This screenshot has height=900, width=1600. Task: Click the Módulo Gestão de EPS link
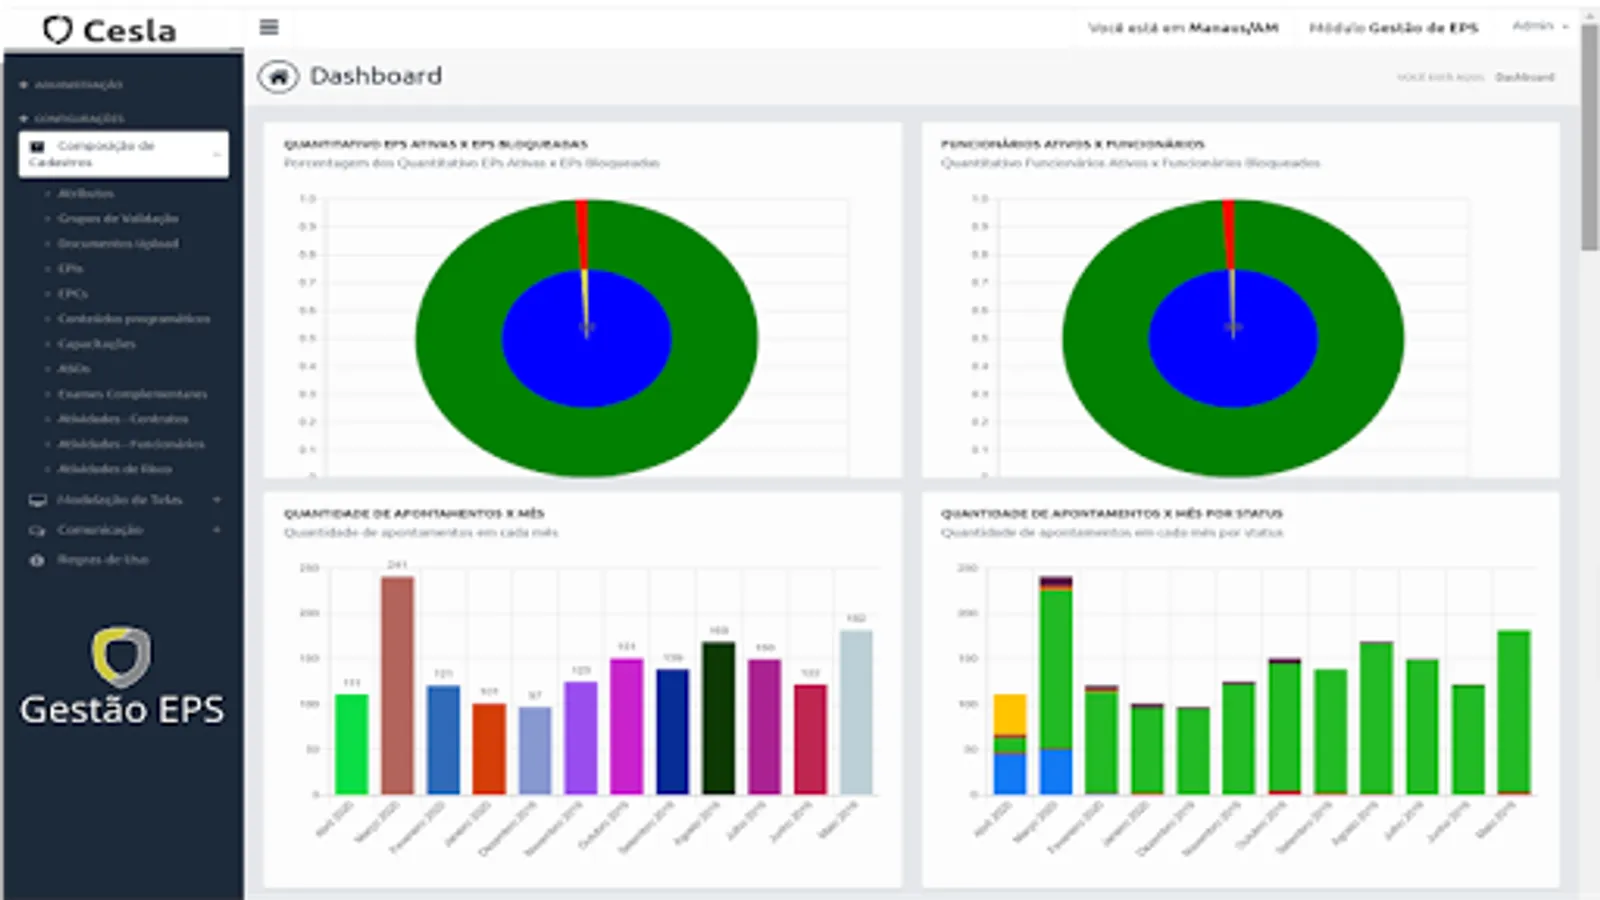(x=1394, y=28)
